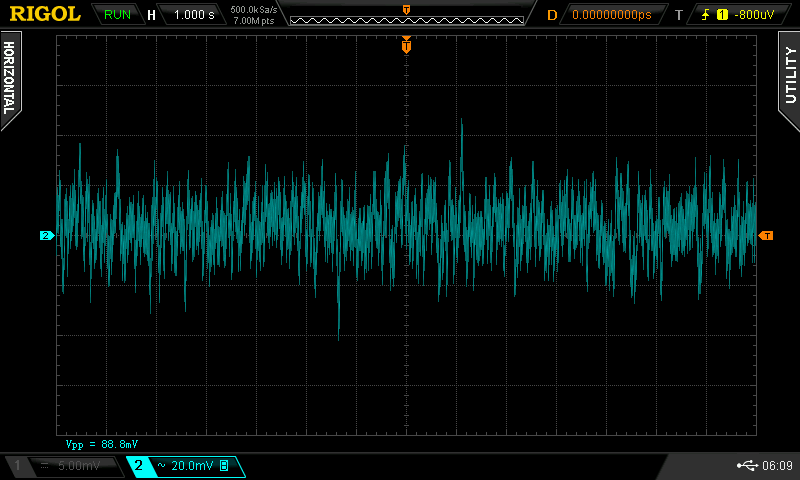800x480 pixels.
Task: Click the channel 2 ground level marker
Action: (x=47, y=235)
